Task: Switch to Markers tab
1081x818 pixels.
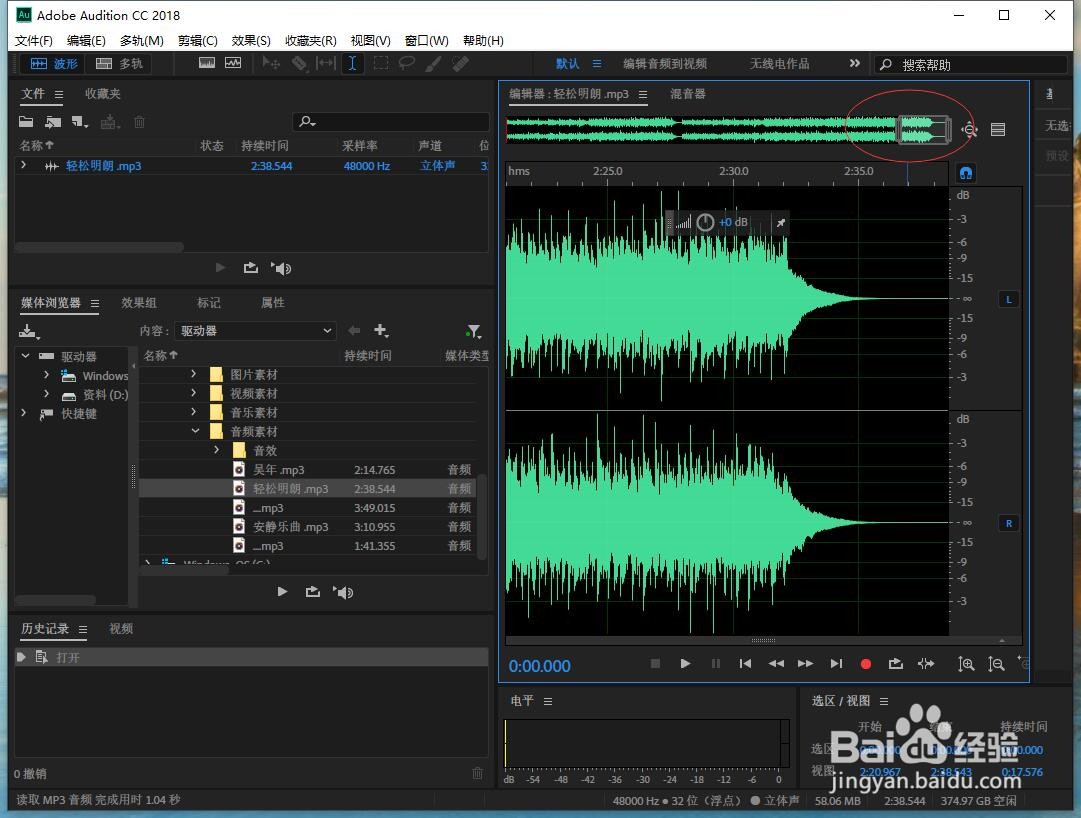Action: [x=208, y=303]
